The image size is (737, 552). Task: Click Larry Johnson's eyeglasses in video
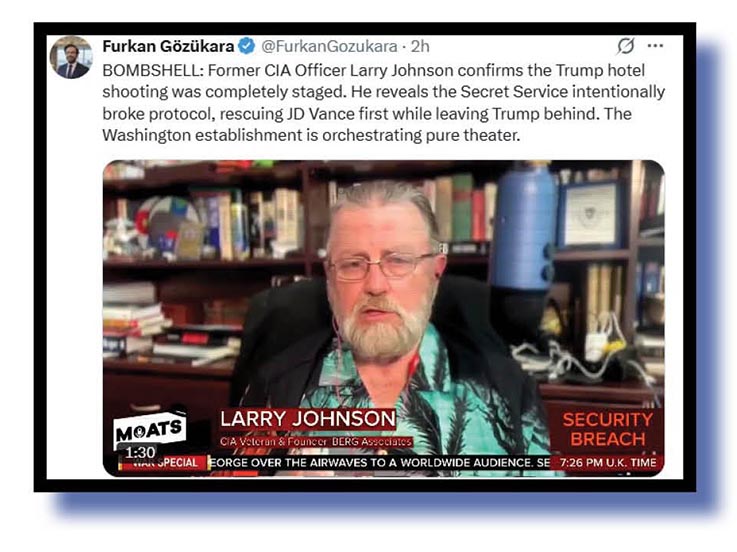383,266
